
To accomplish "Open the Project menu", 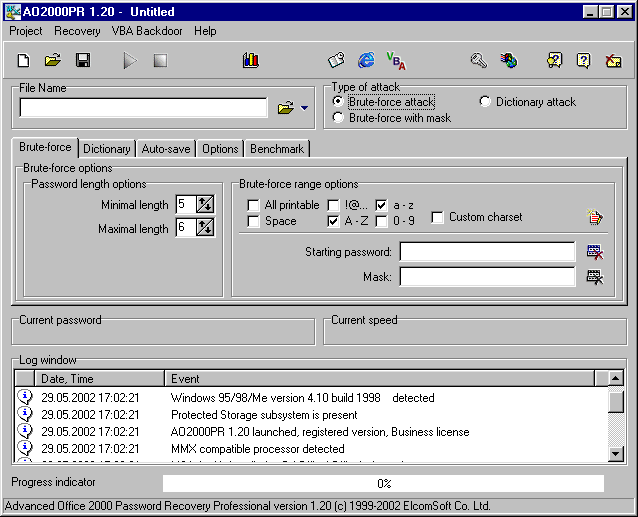I will coord(26,31).
